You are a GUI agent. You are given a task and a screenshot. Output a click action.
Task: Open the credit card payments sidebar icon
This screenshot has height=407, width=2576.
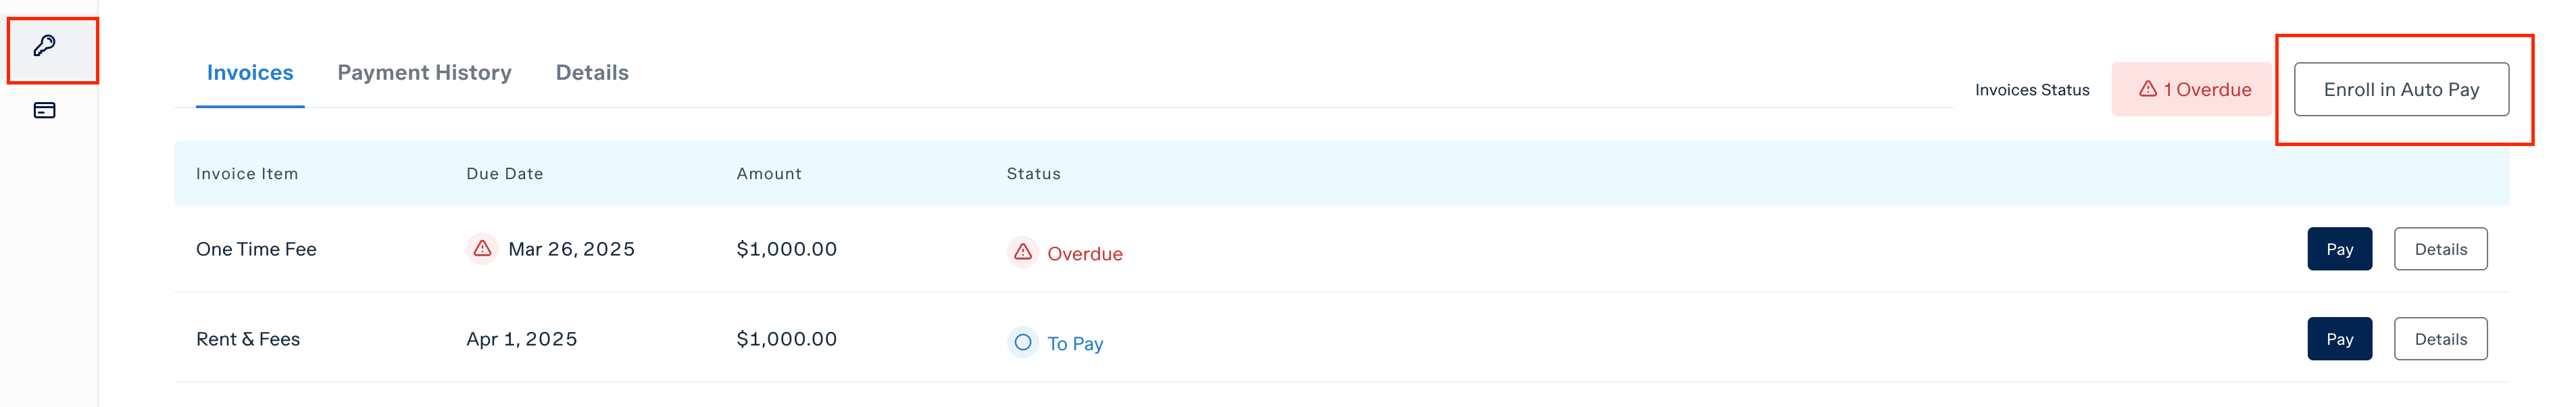pos(45,110)
